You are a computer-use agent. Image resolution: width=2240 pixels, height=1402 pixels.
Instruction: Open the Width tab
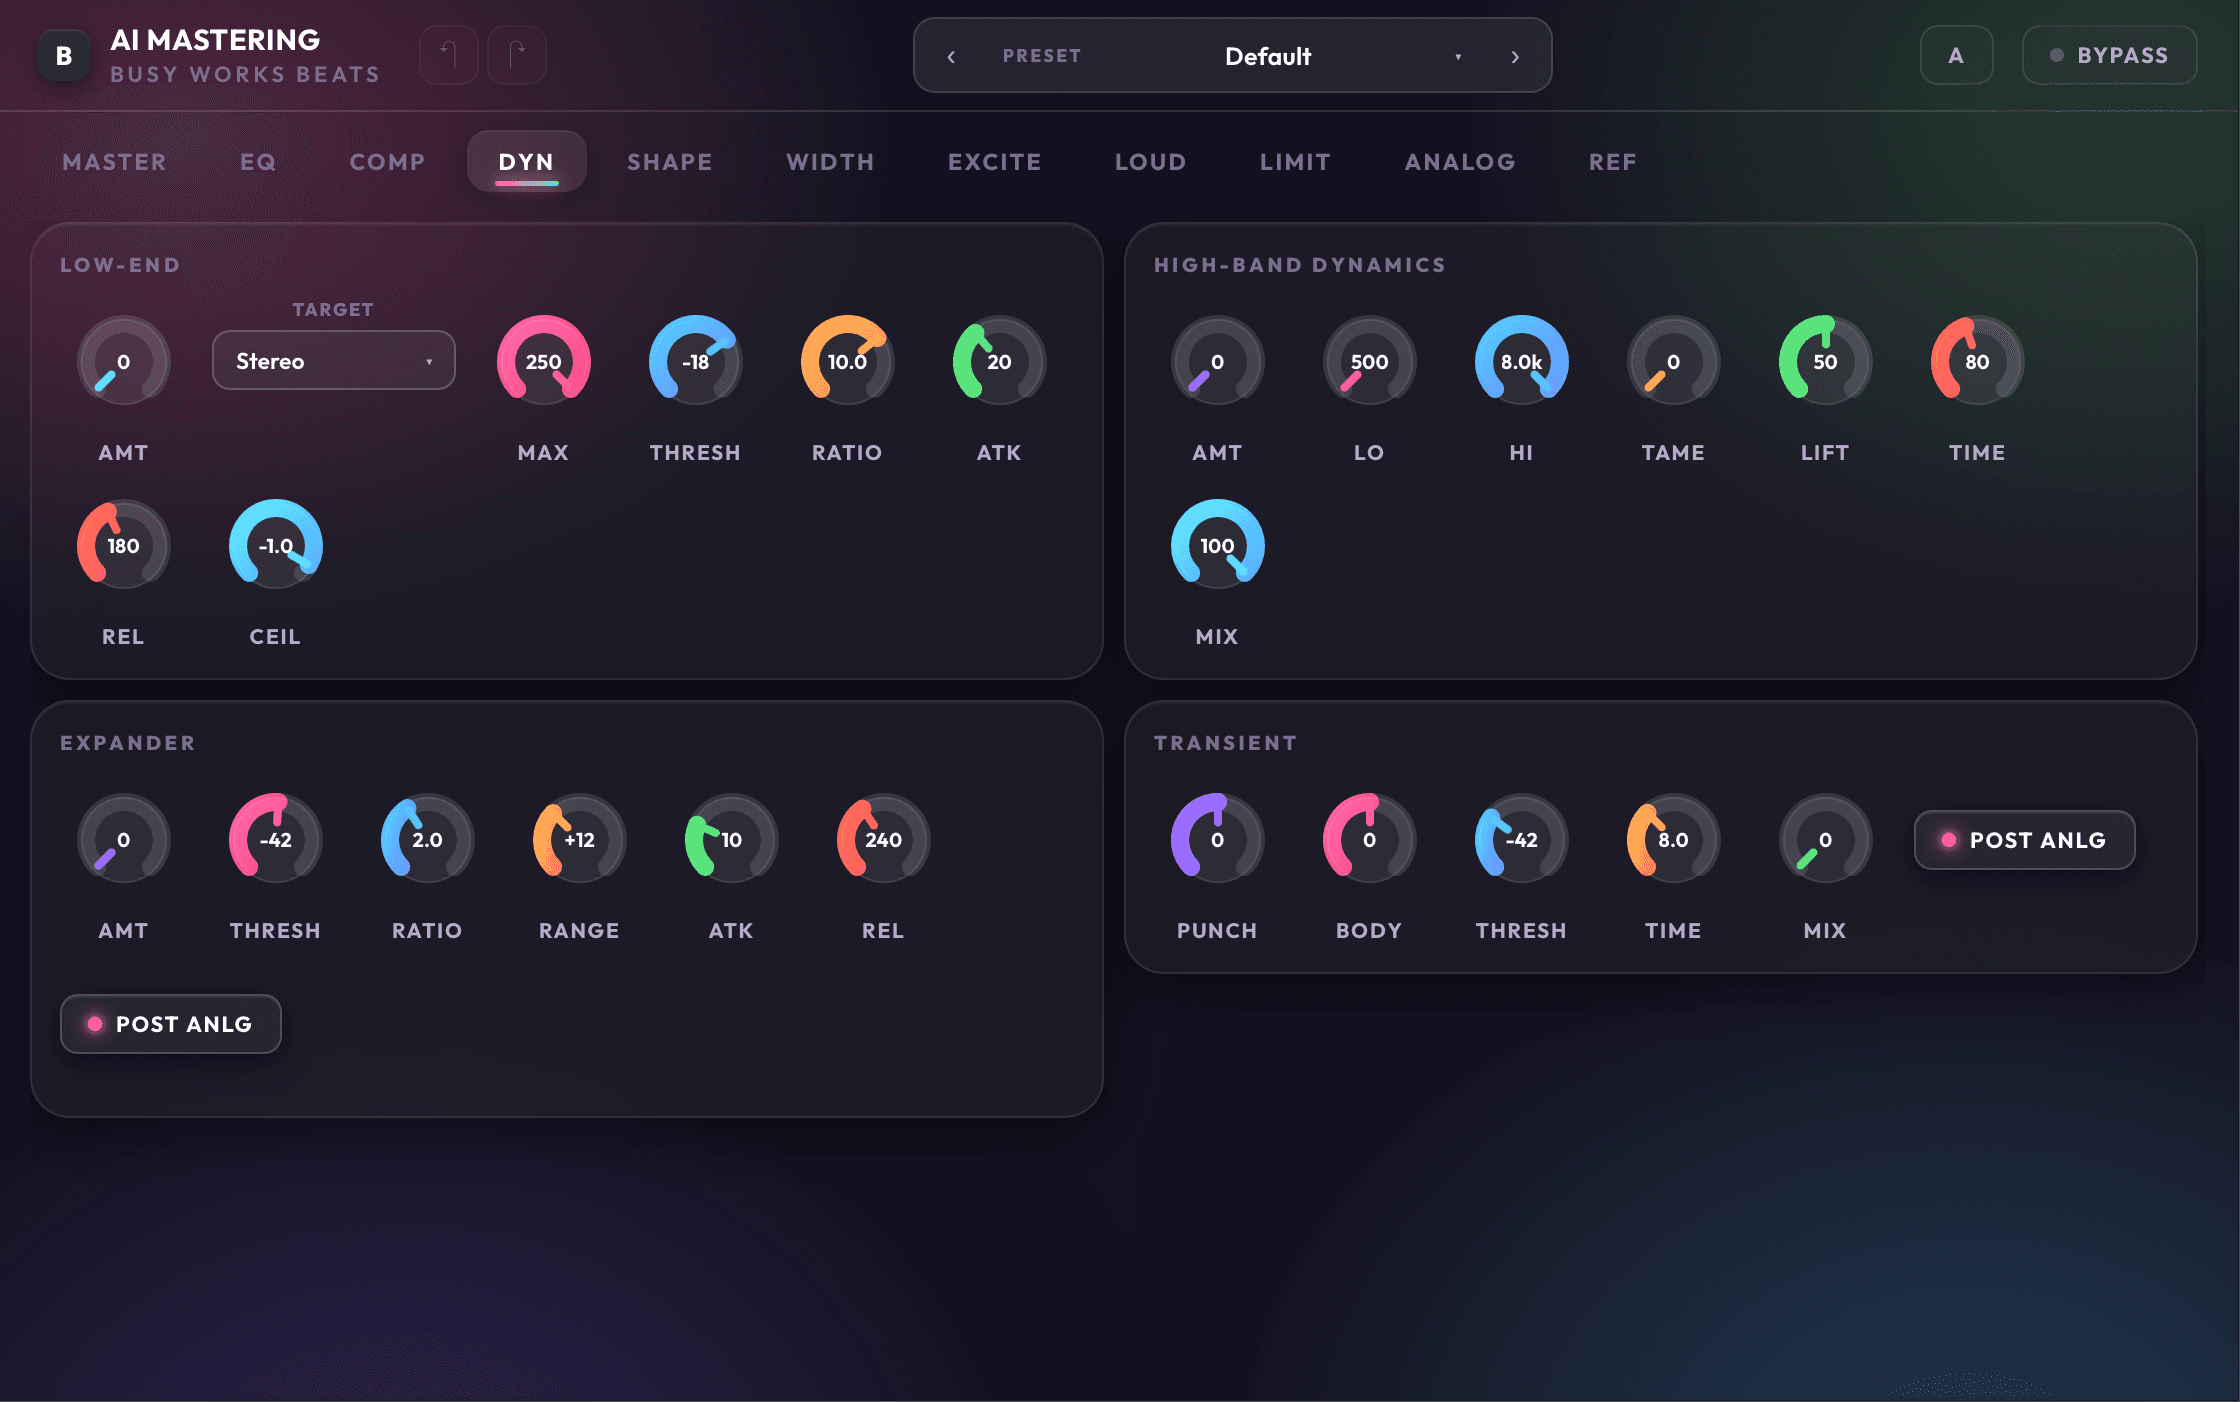click(831, 162)
